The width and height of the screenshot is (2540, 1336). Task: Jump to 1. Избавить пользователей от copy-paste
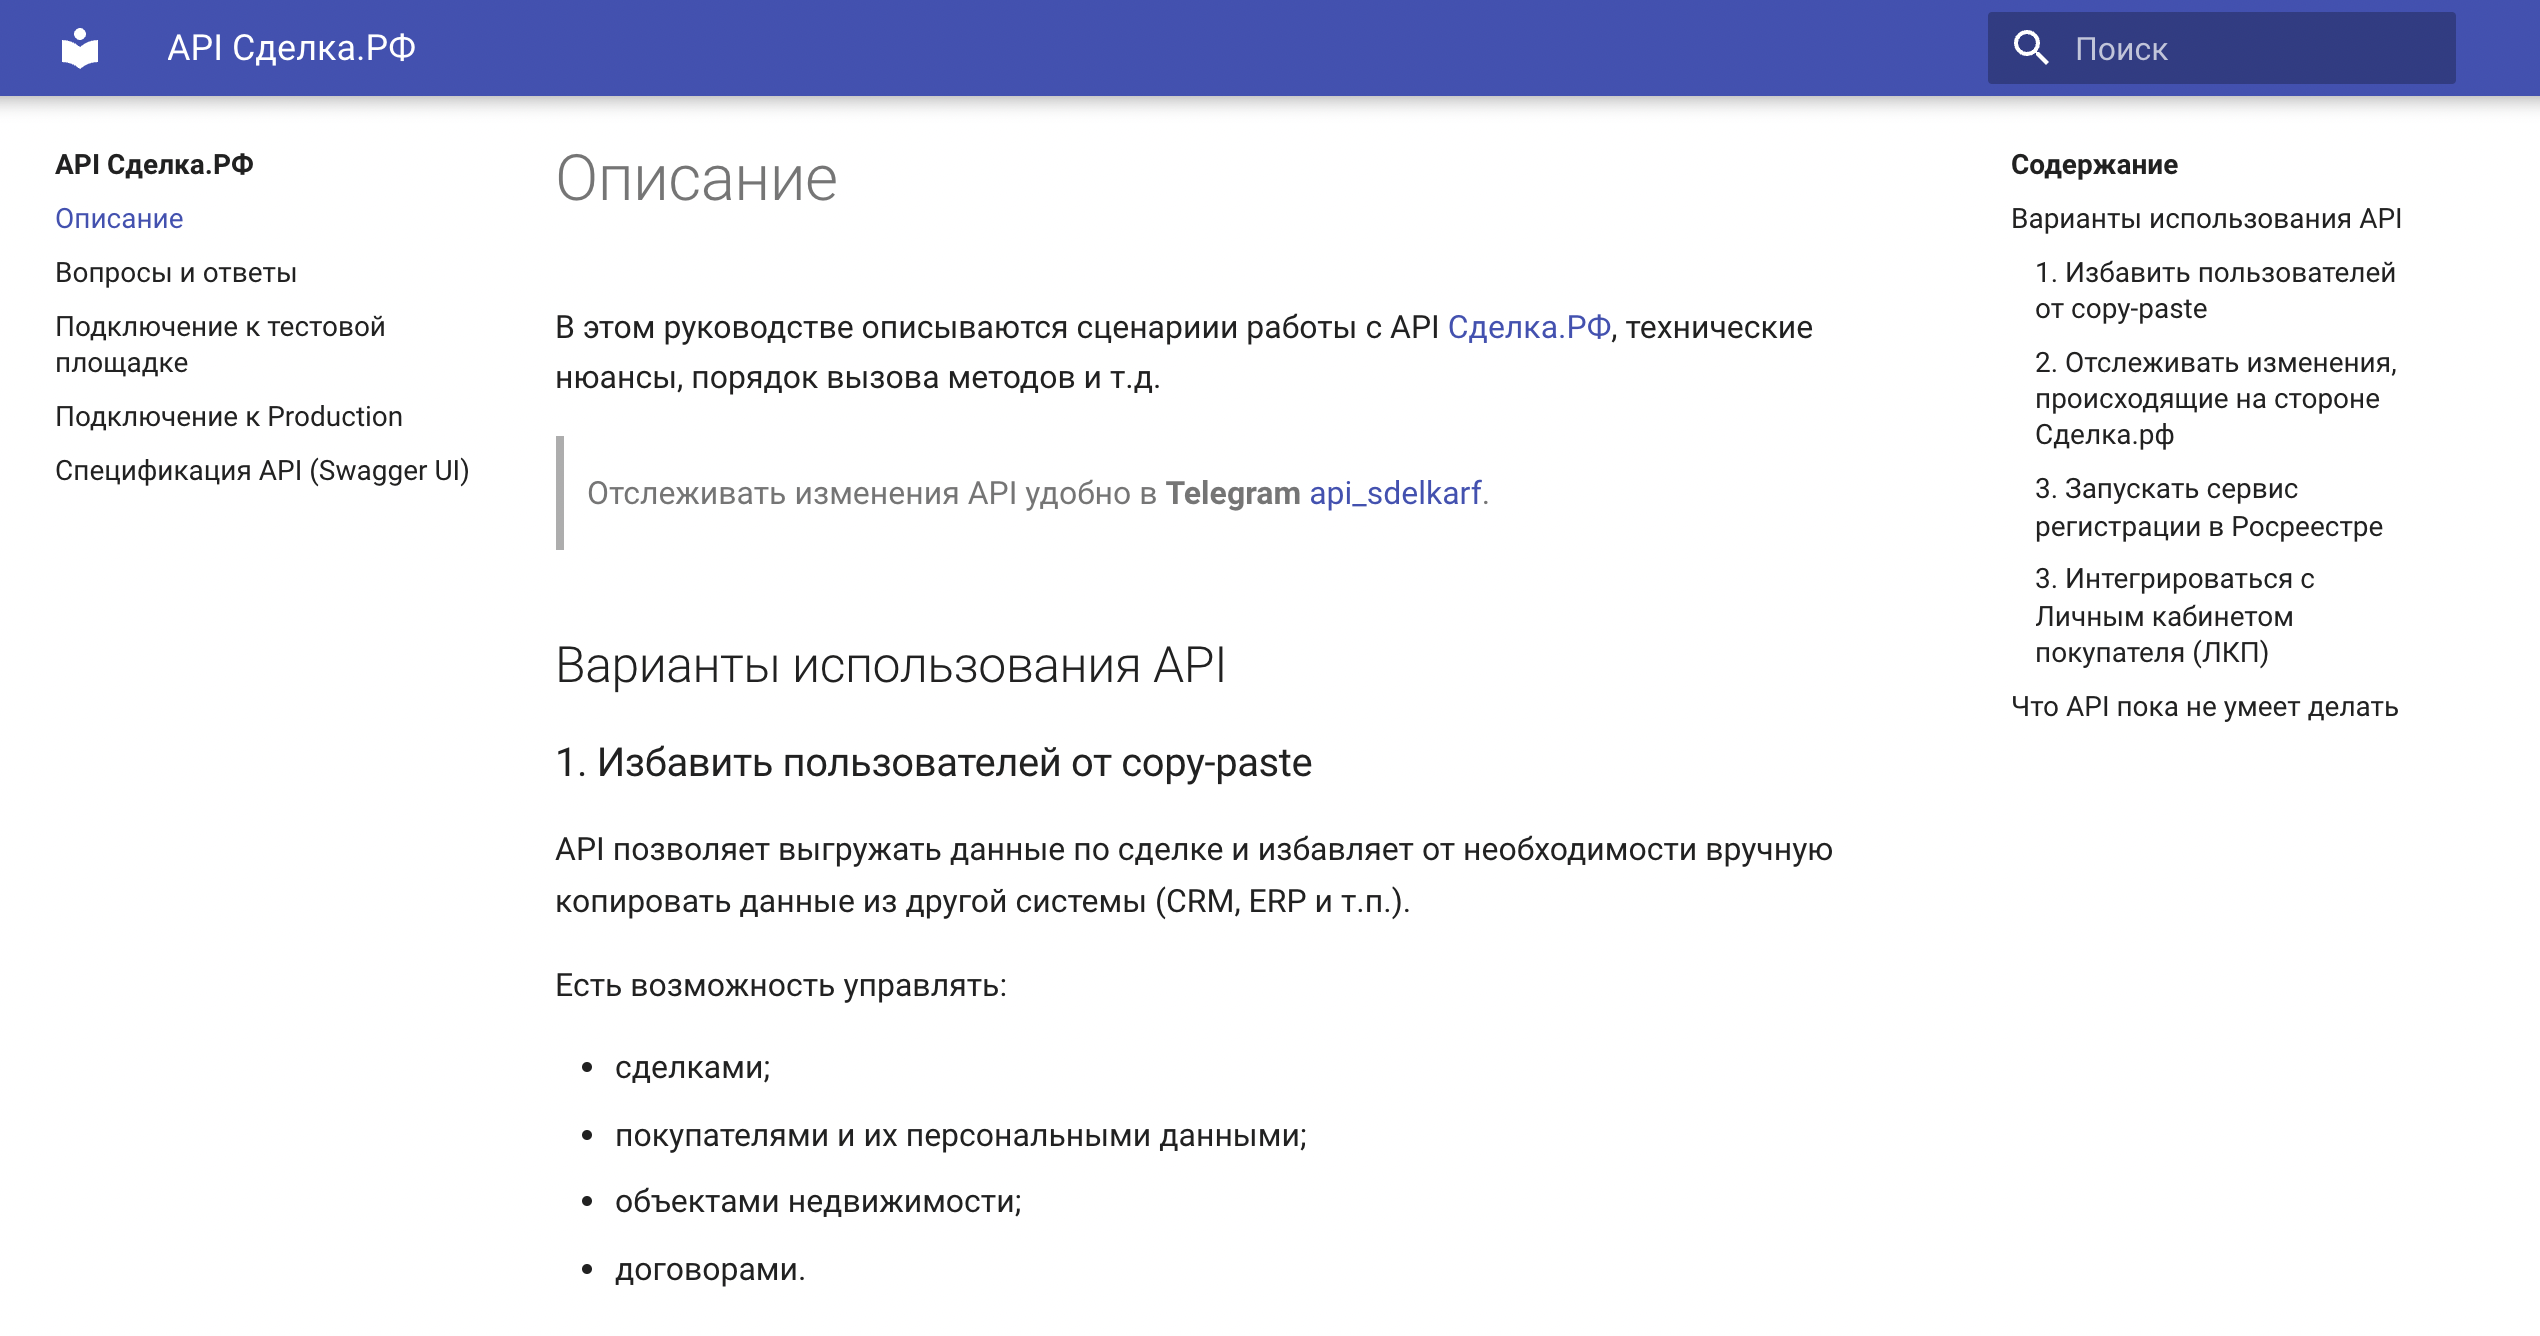click(x=2215, y=290)
